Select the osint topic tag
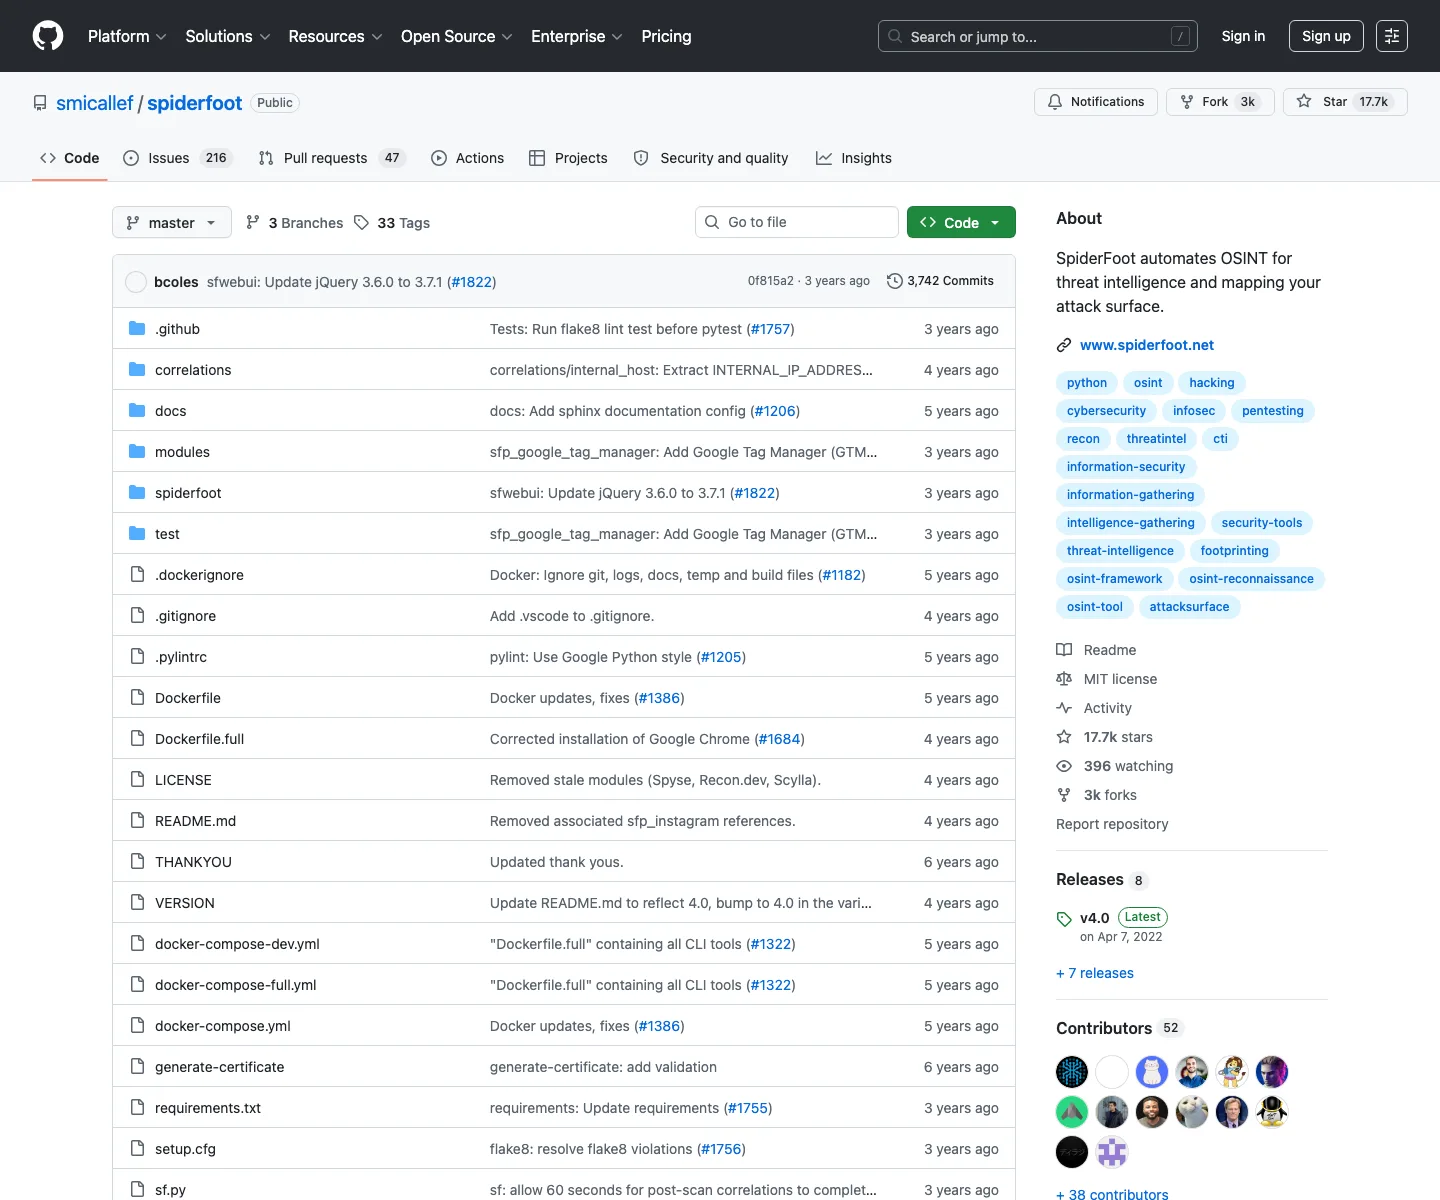The height and width of the screenshot is (1200, 1440). coord(1148,383)
